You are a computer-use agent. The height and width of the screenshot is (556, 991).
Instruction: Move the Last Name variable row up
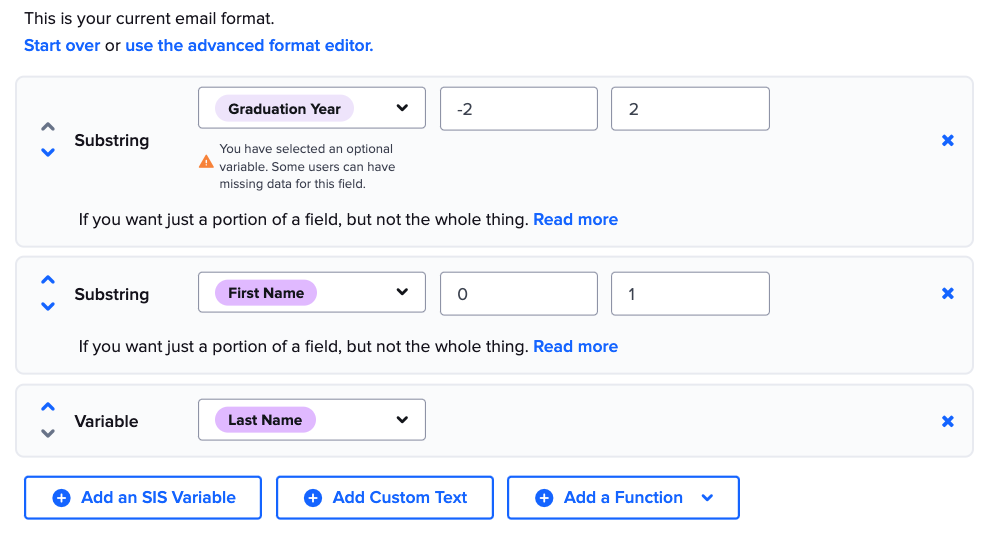(47, 408)
